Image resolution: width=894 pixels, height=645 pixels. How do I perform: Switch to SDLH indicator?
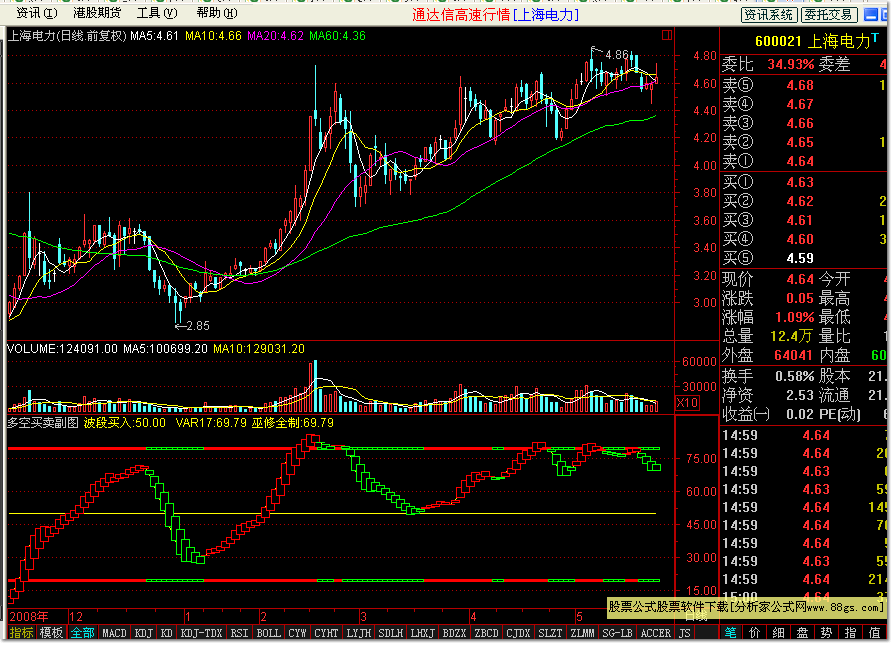coord(391,633)
